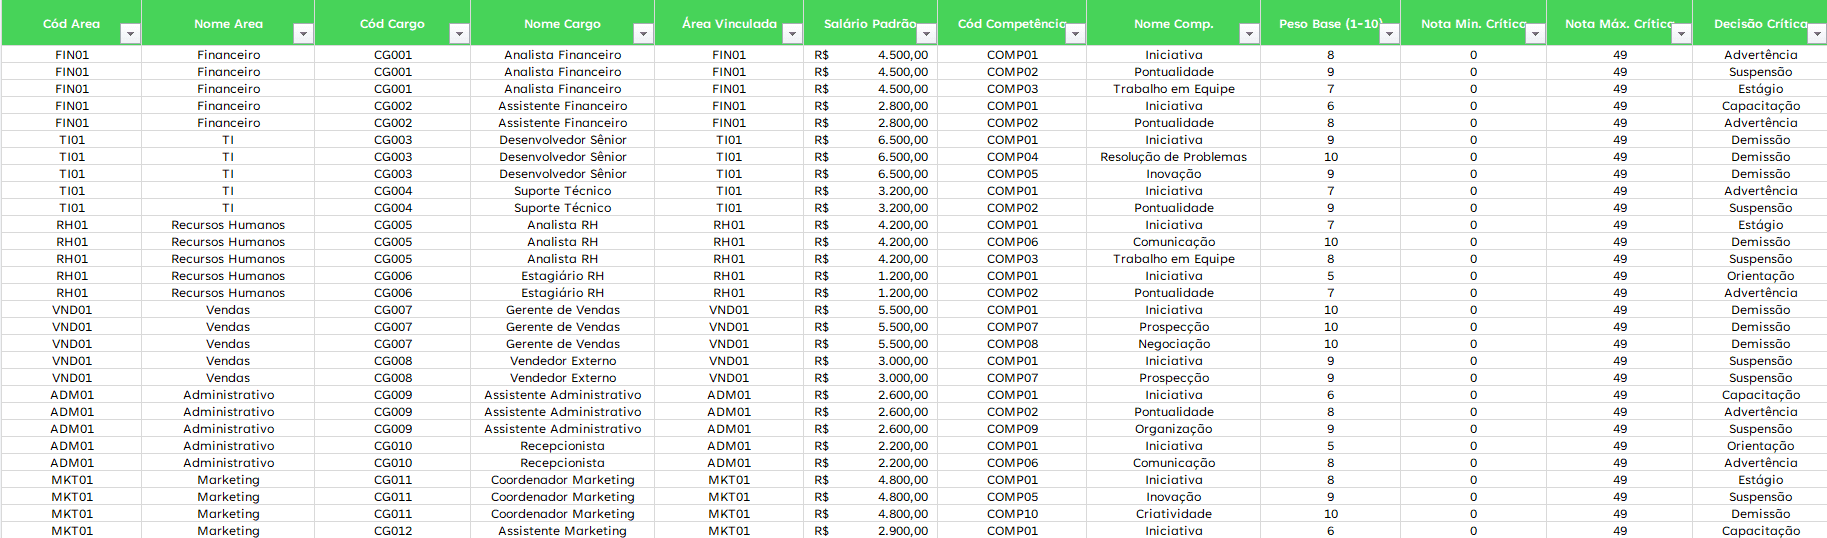Viewport: 1827px width, 538px height.
Task: Open the Nome Comp. filter dropdown
Action: point(1248,34)
